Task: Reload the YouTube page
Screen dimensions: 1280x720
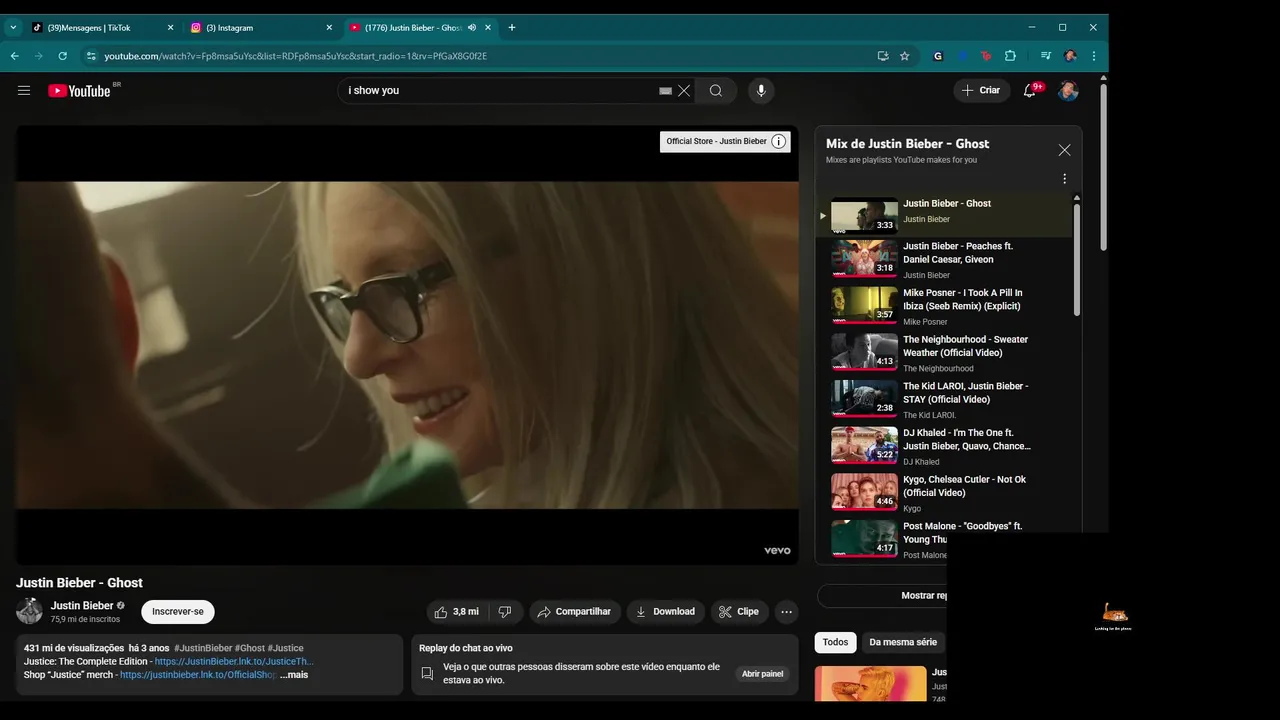Action: tap(63, 56)
